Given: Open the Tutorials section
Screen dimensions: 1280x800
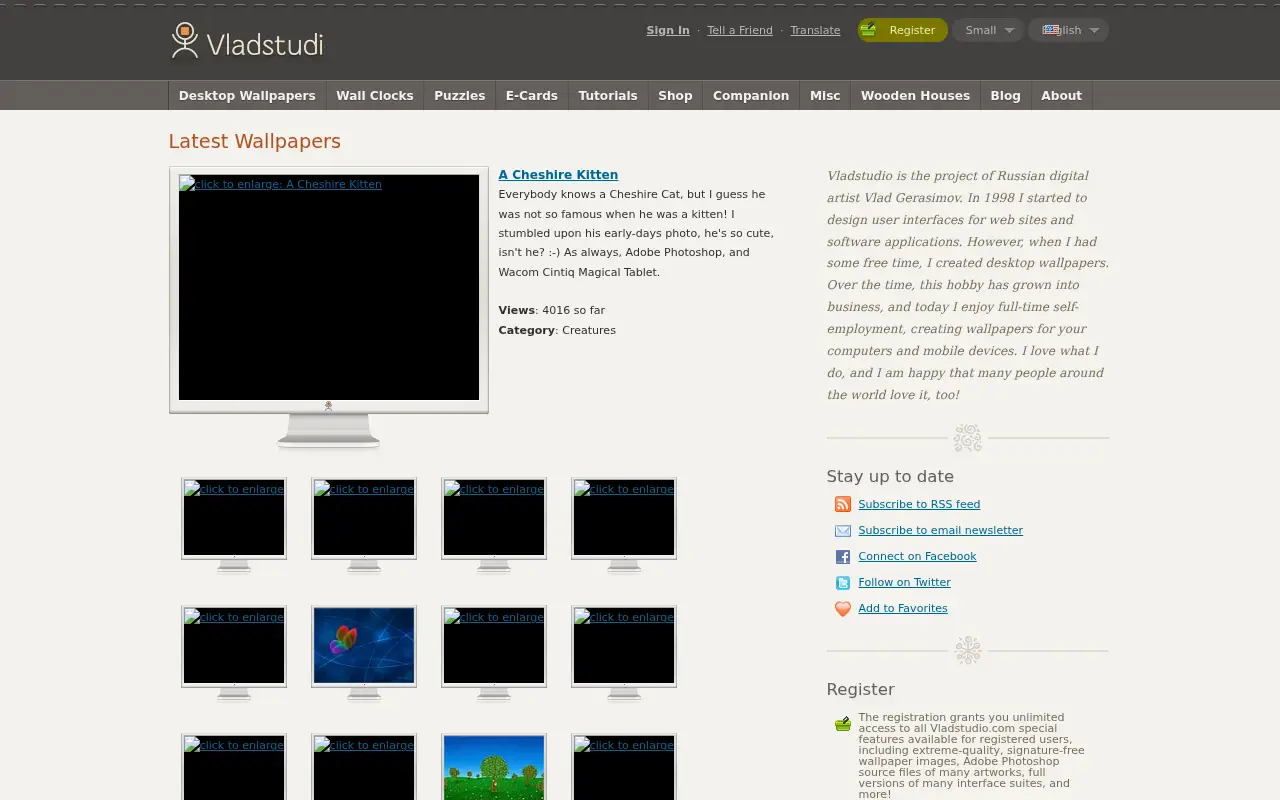Looking at the screenshot, I should tap(608, 96).
